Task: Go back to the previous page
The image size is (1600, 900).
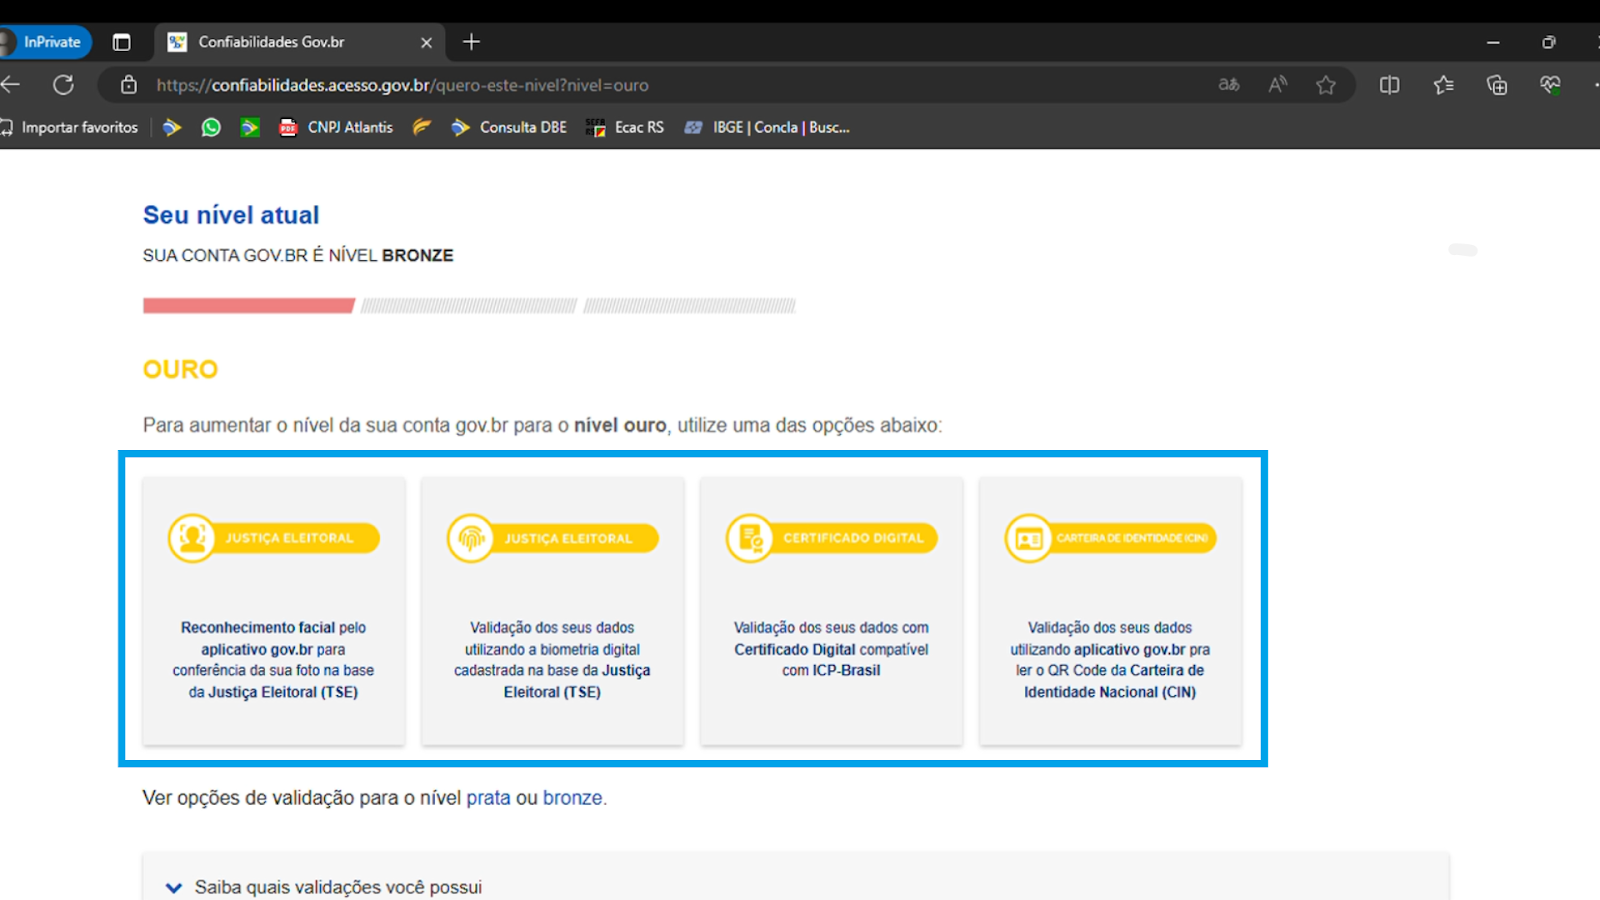Action: [11, 85]
